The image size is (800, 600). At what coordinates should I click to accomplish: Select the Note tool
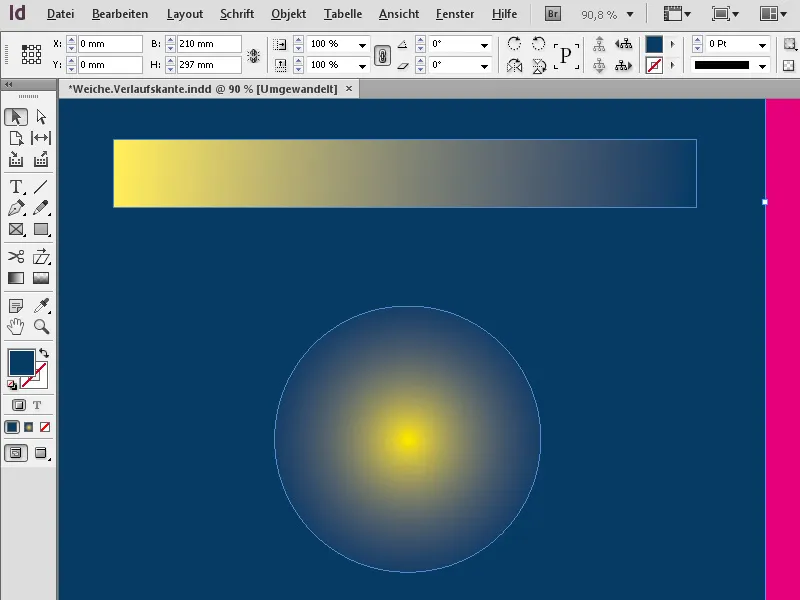[x=16, y=306]
